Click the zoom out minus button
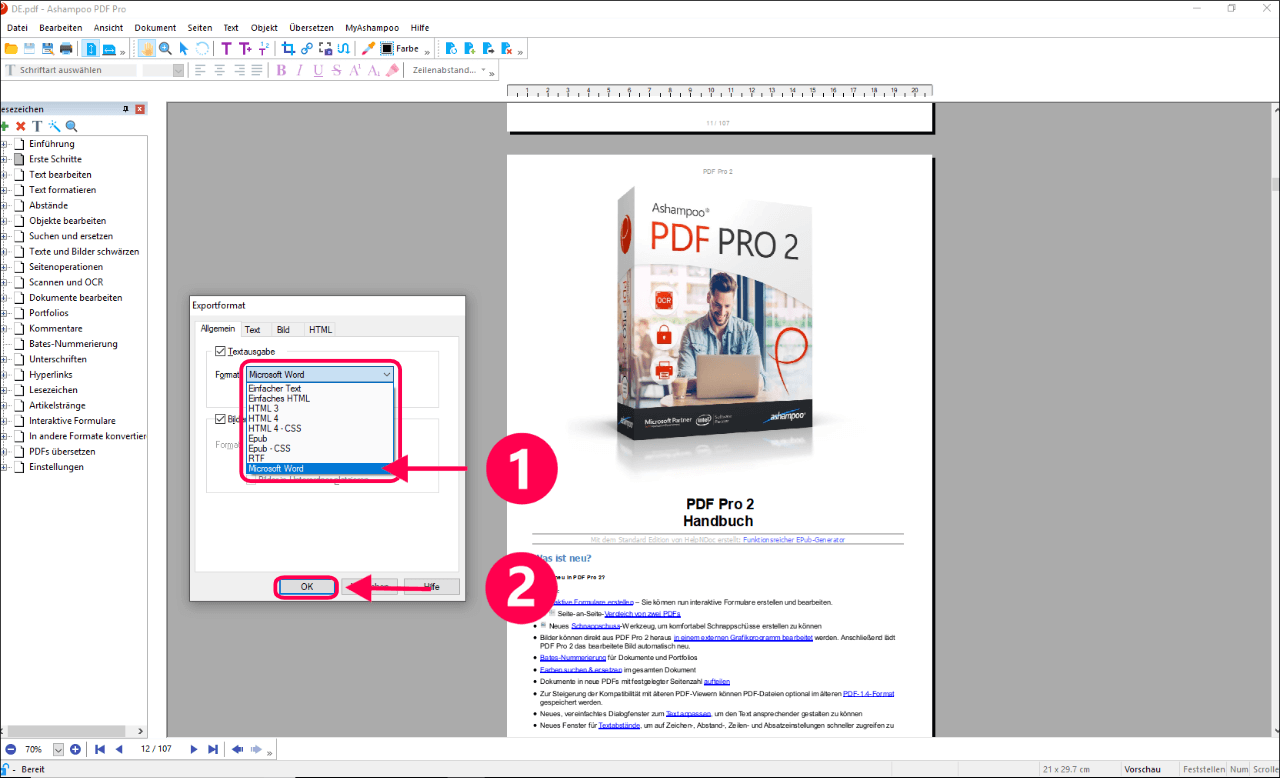 coord(10,749)
